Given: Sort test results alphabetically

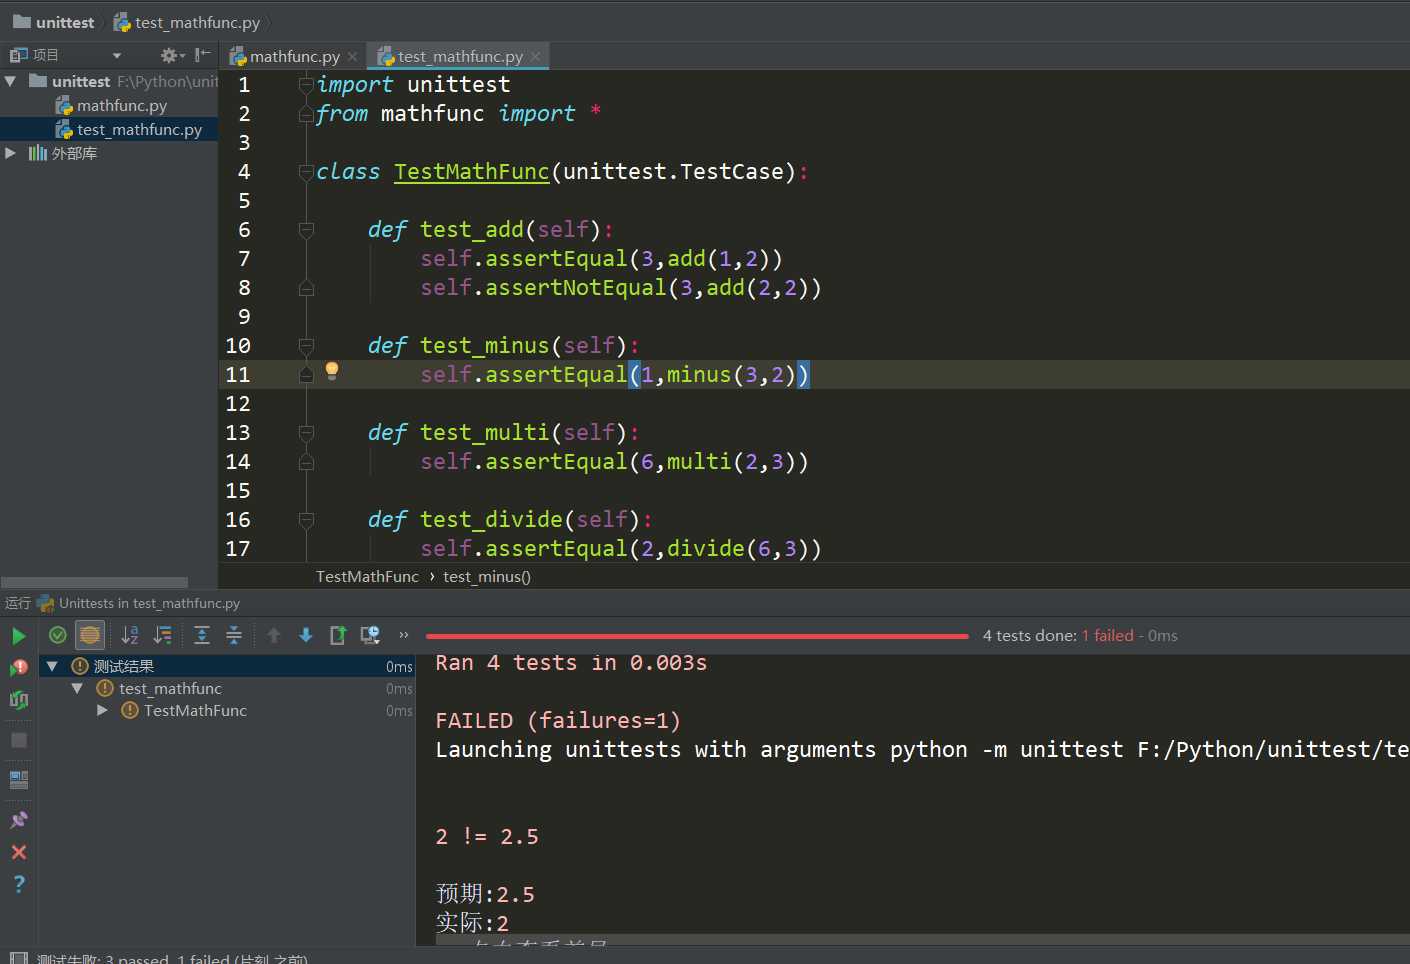Looking at the screenshot, I should 130,635.
